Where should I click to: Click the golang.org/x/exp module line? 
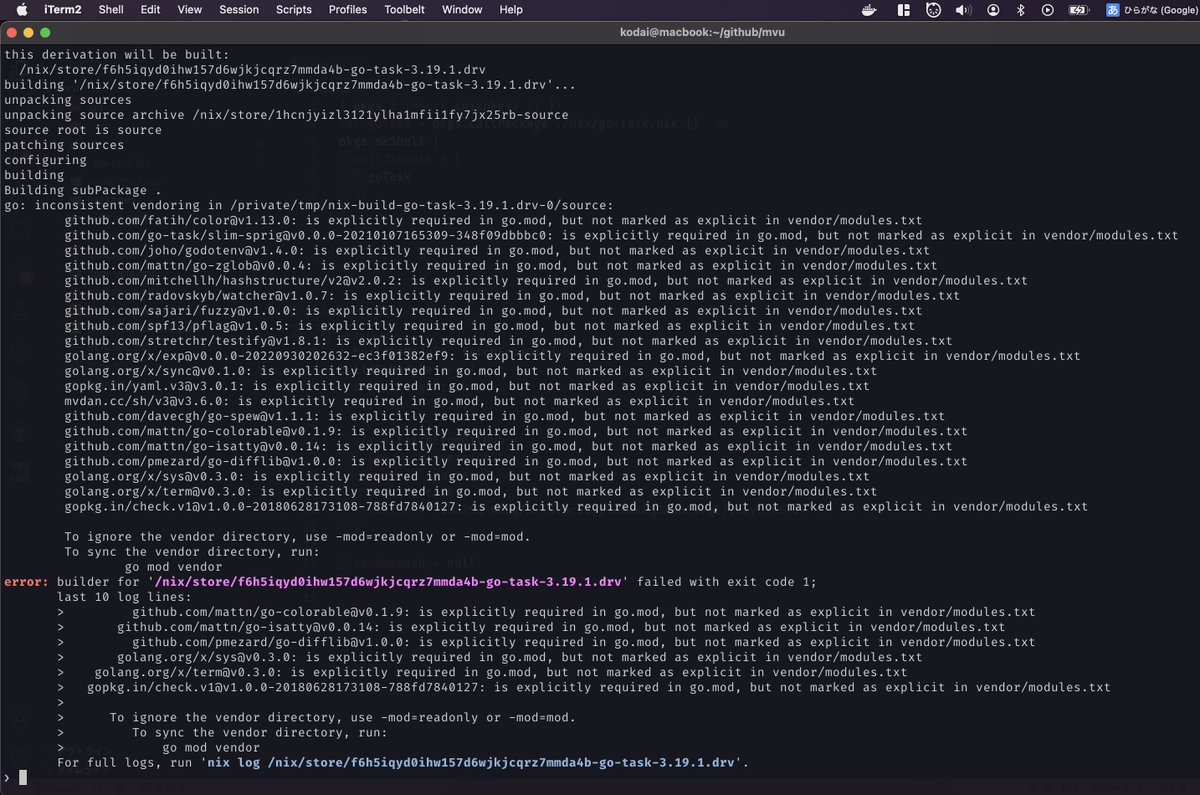[x=572, y=355]
